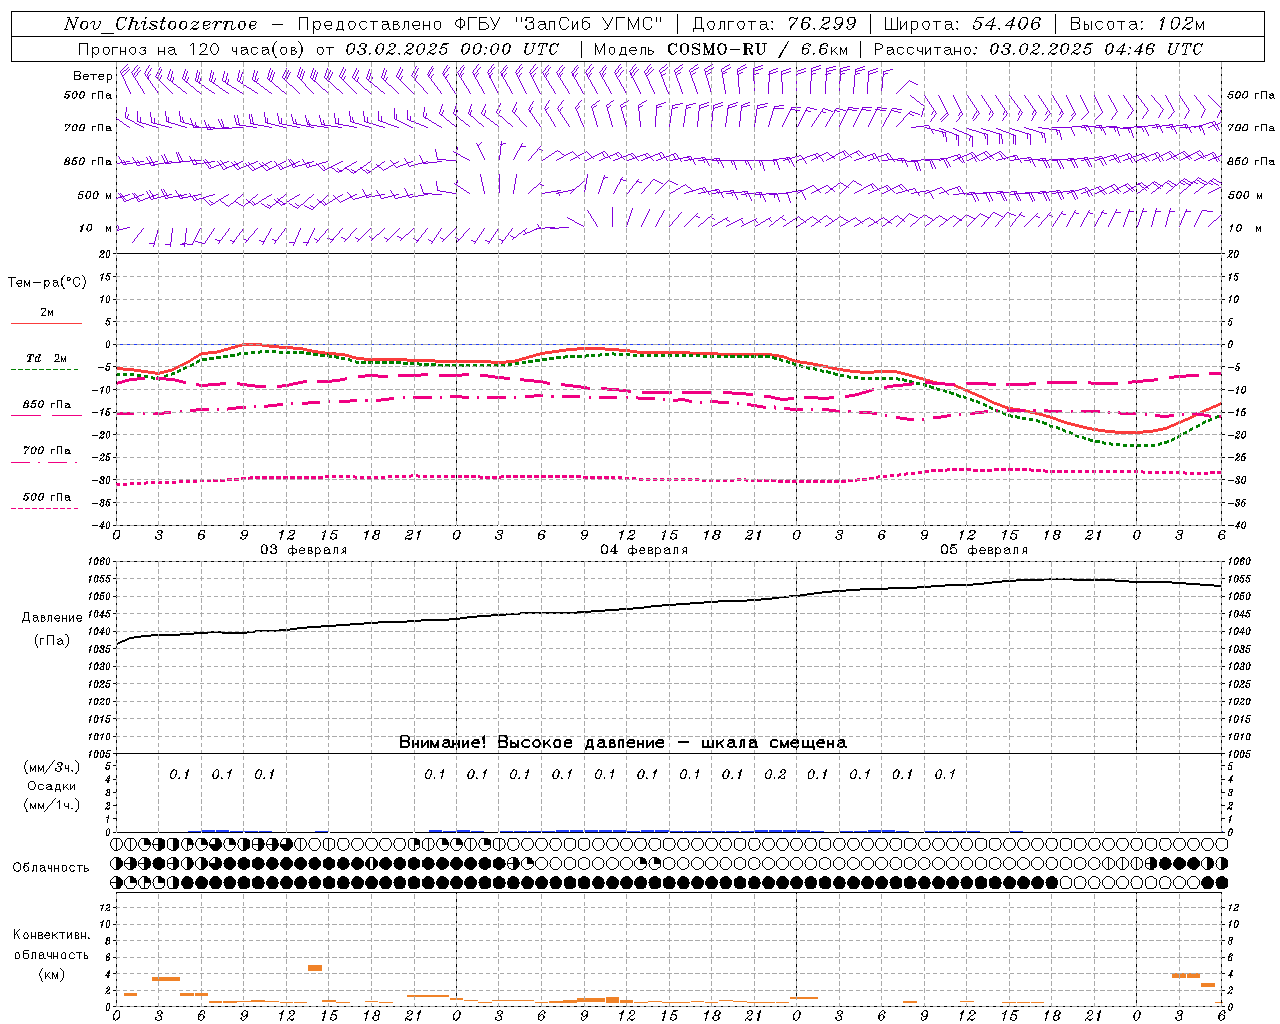
Task: Select the Осадки precipitation label
Action: coord(52,786)
